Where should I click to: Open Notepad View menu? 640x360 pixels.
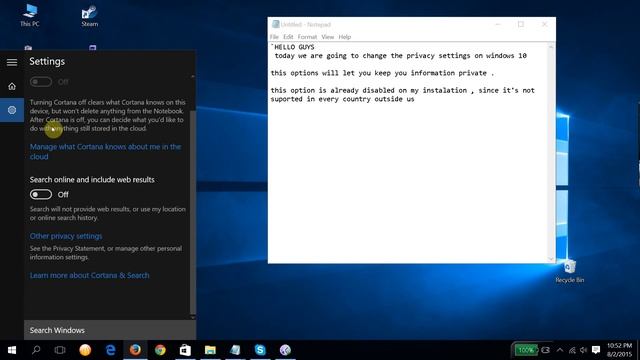(327, 37)
